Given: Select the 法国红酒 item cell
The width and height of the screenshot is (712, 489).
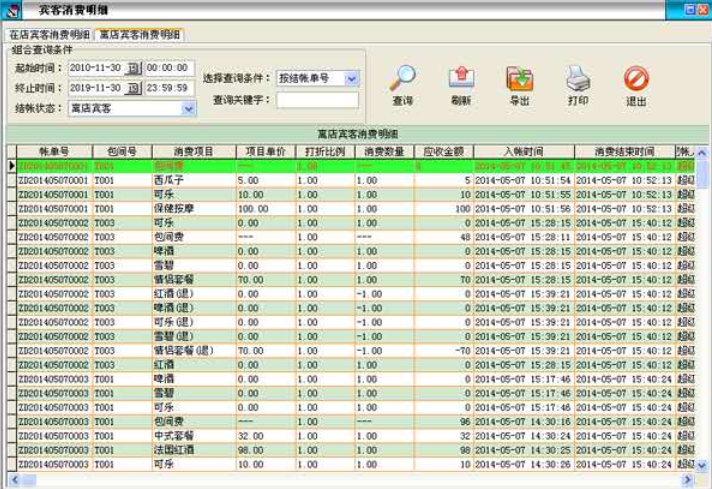Looking at the screenshot, I should (x=194, y=450).
